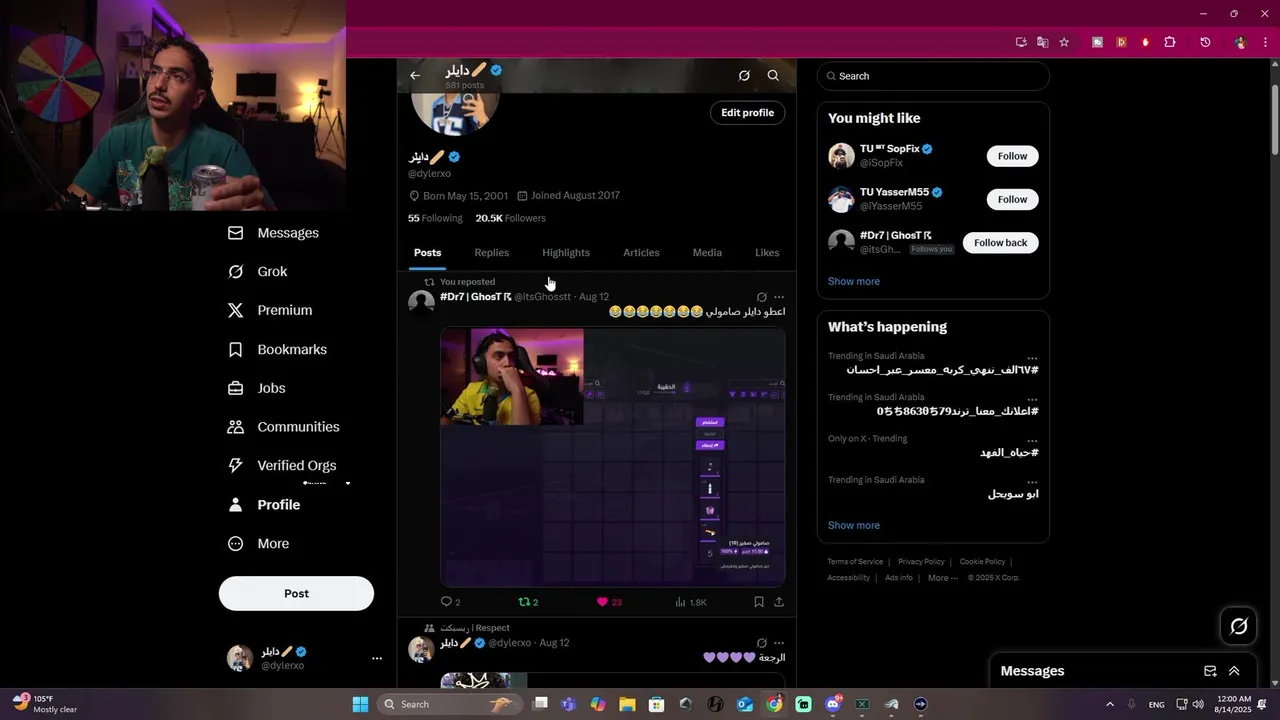Image resolution: width=1280 pixels, height=720 pixels.
Task: Open Bookmarks in the sidebar
Action: point(277,349)
